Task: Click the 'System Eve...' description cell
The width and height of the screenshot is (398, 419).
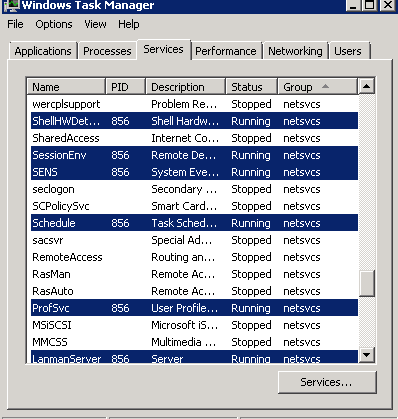Action: pyautogui.click(x=185, y=172)
